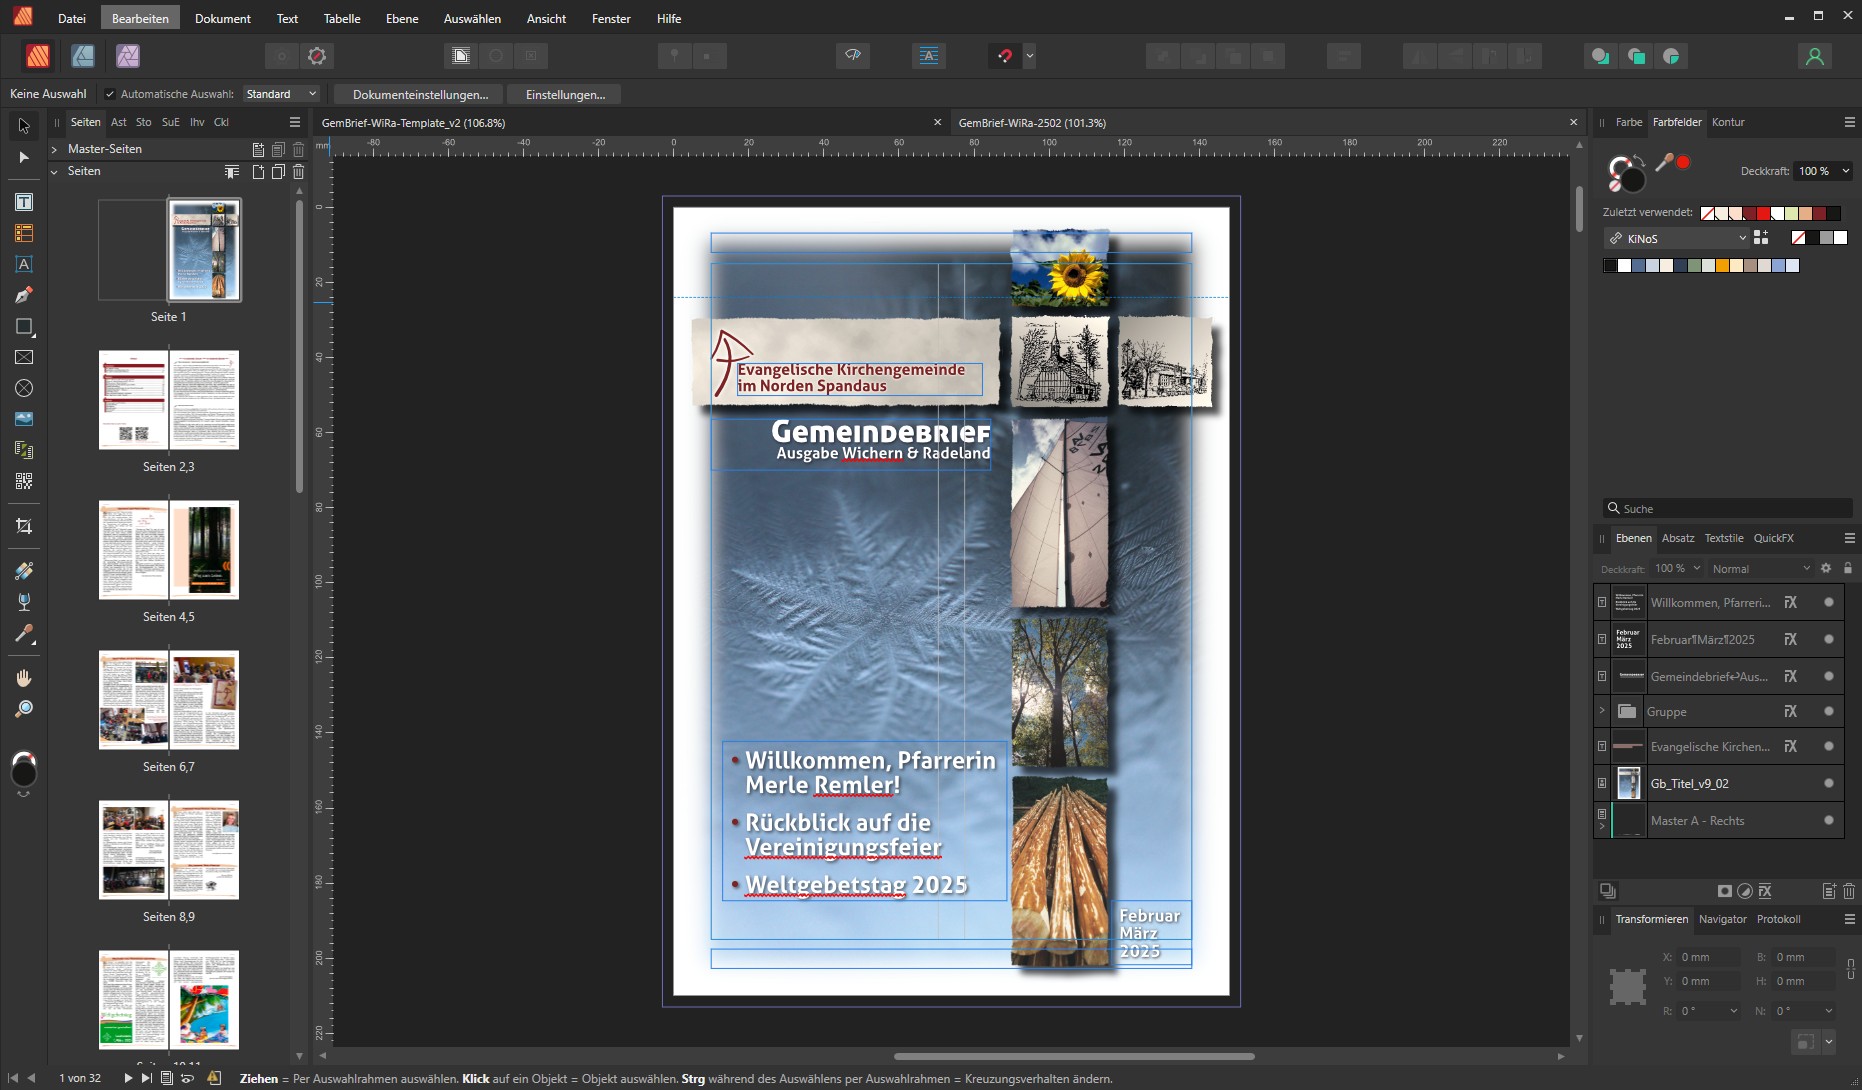The width and height of the screenshot is (1862, 1090).
Task: Expand the Gruppe layer
Action: 1602,711
